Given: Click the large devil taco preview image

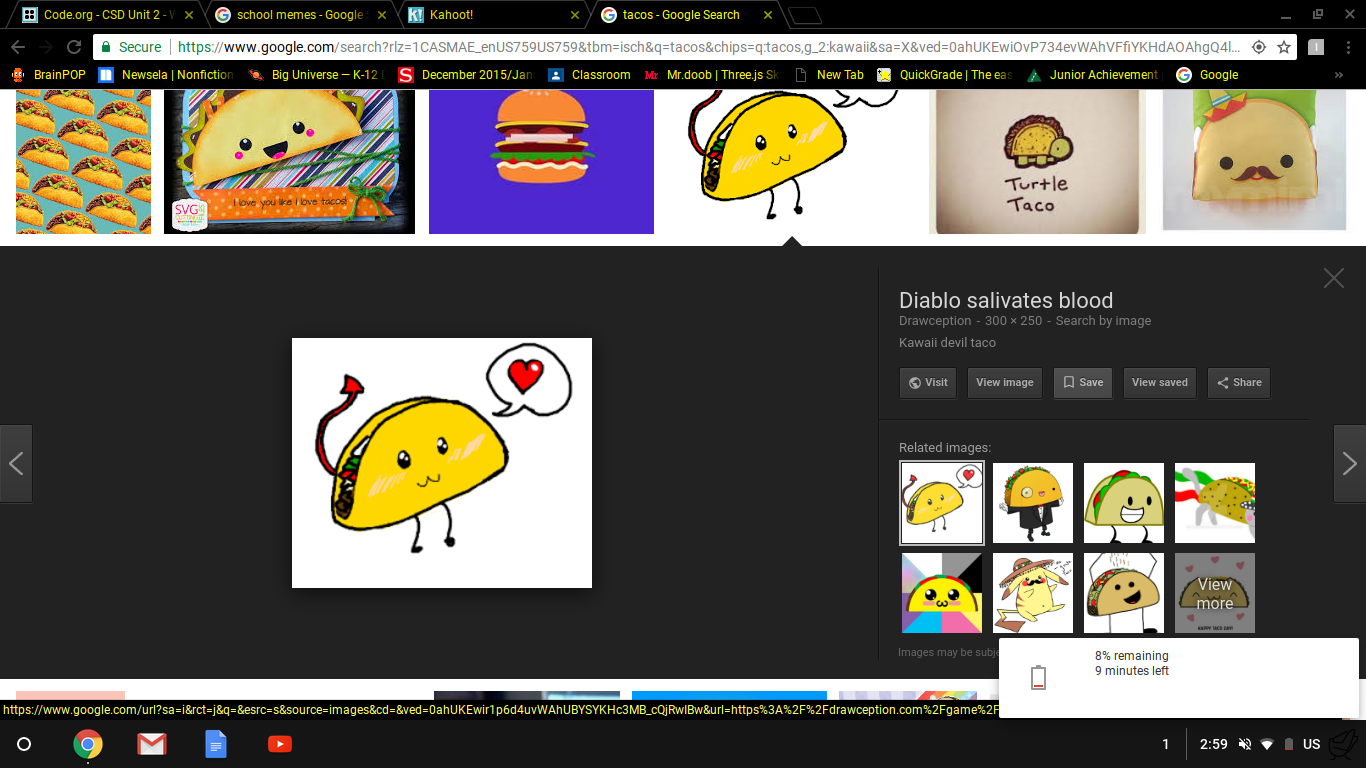Looking at the screenshot, I should click(x=442, y=463).
